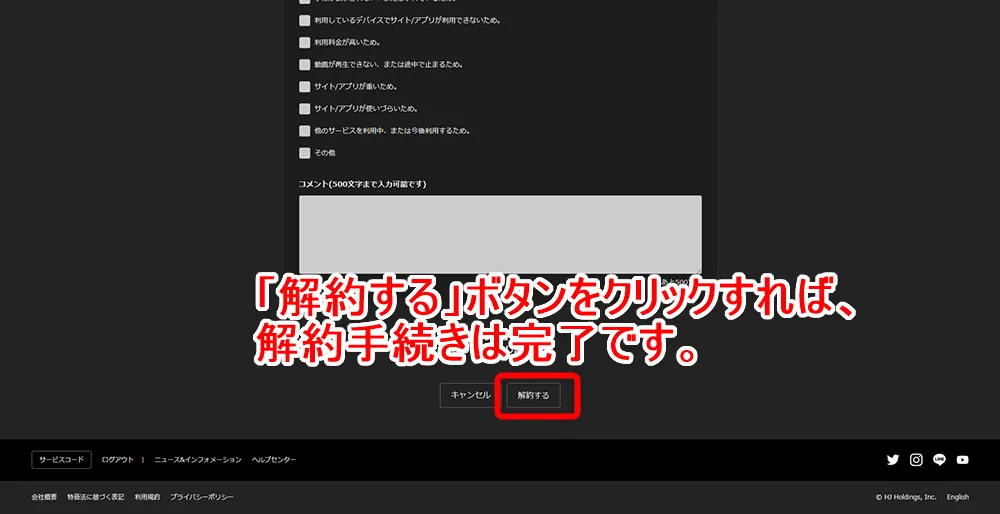Click the サービスコード button
Image resolution: width=1000 pixels, height=514 pixels.
pos(61,460)
